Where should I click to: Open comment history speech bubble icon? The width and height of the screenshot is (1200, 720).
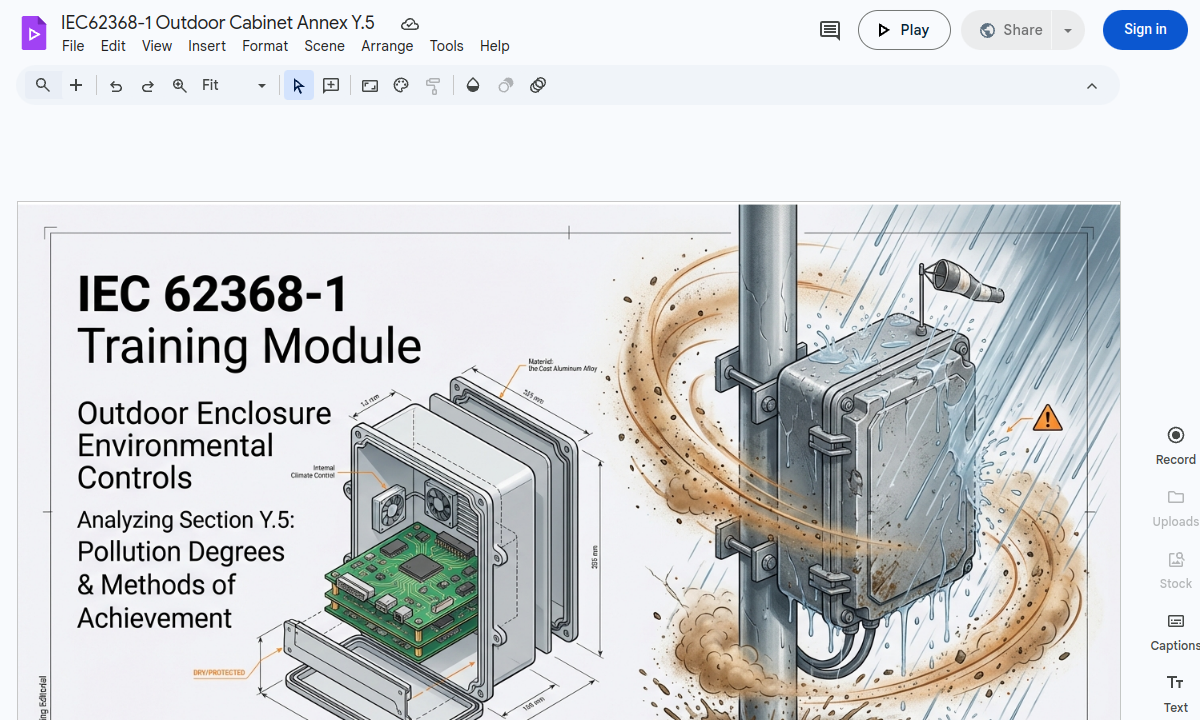pyautogui.click(x=830, y=30)
